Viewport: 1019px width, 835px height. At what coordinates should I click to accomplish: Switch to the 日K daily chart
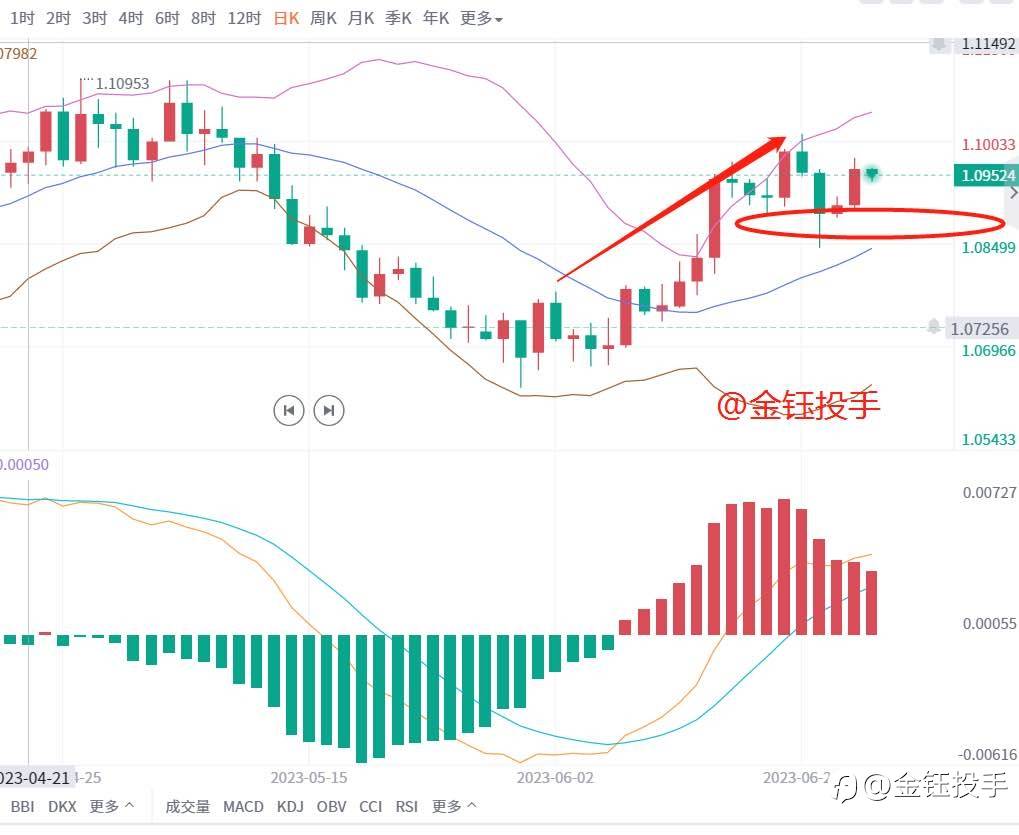tap(286, 18)
